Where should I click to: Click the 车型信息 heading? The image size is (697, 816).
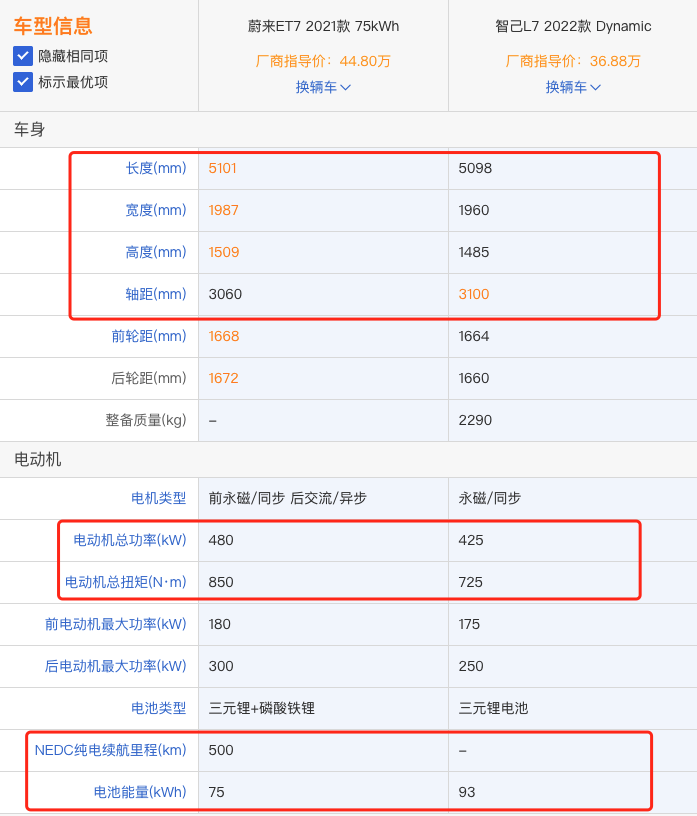(53, 26)
